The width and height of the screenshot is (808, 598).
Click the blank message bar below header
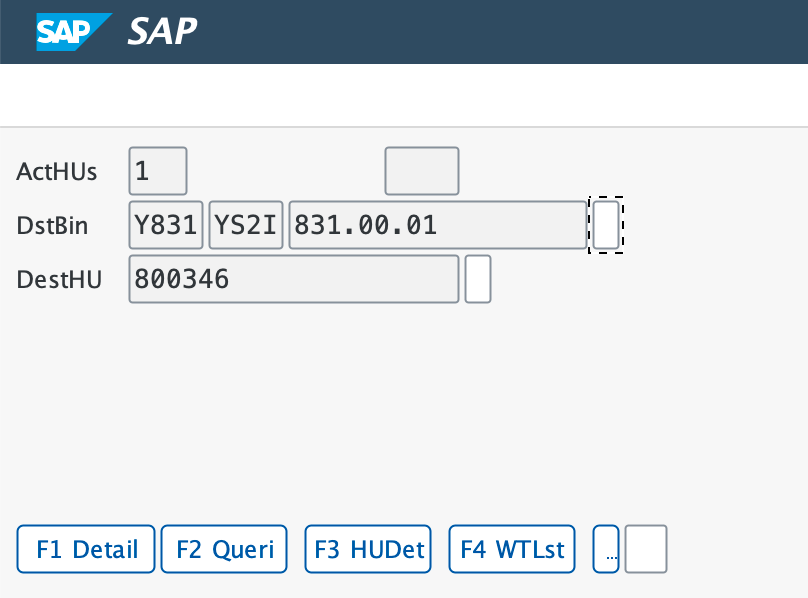404,96
